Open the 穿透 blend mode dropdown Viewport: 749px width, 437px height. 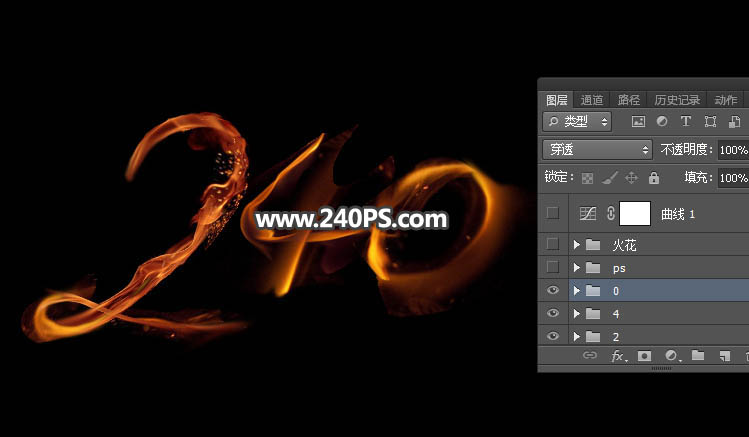click(597, 150)
